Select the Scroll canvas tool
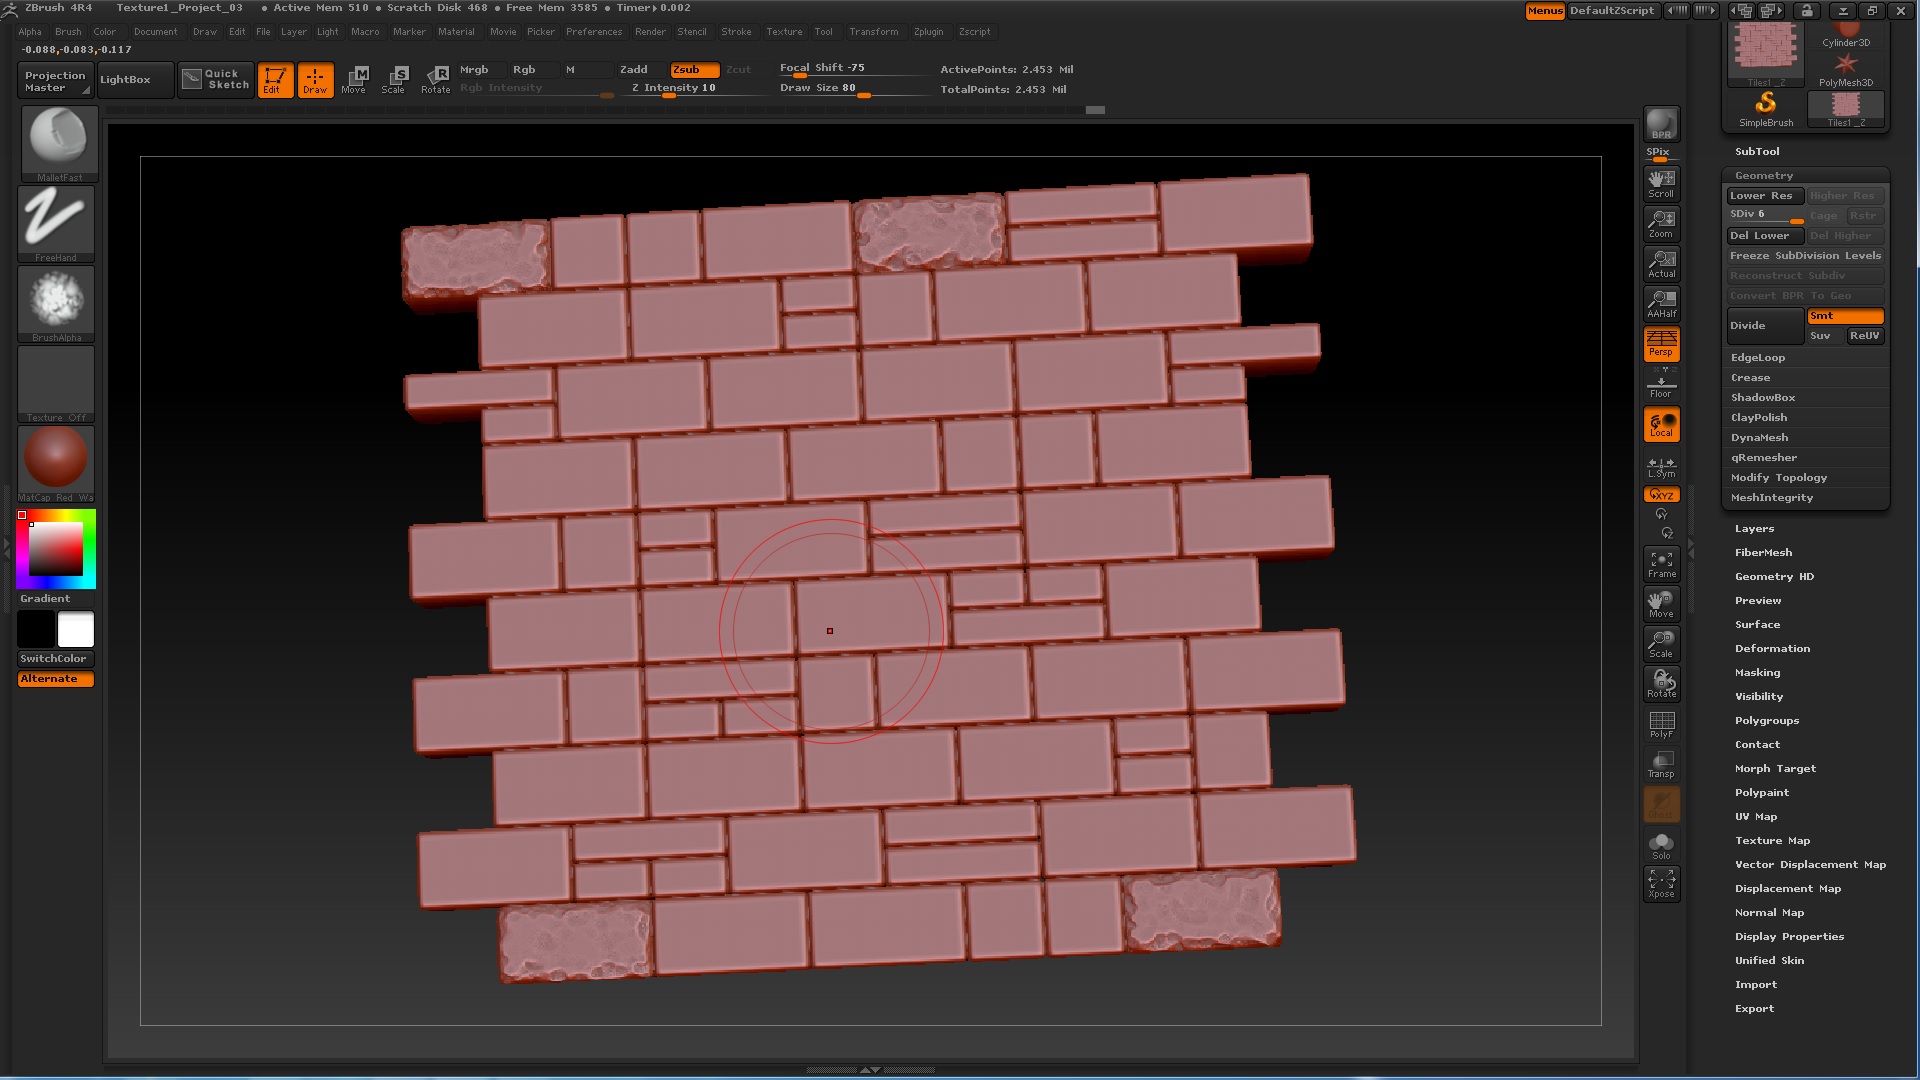Viewport: 1920px width, 1080px height. pyautogui.click(x=1661, y=183)
